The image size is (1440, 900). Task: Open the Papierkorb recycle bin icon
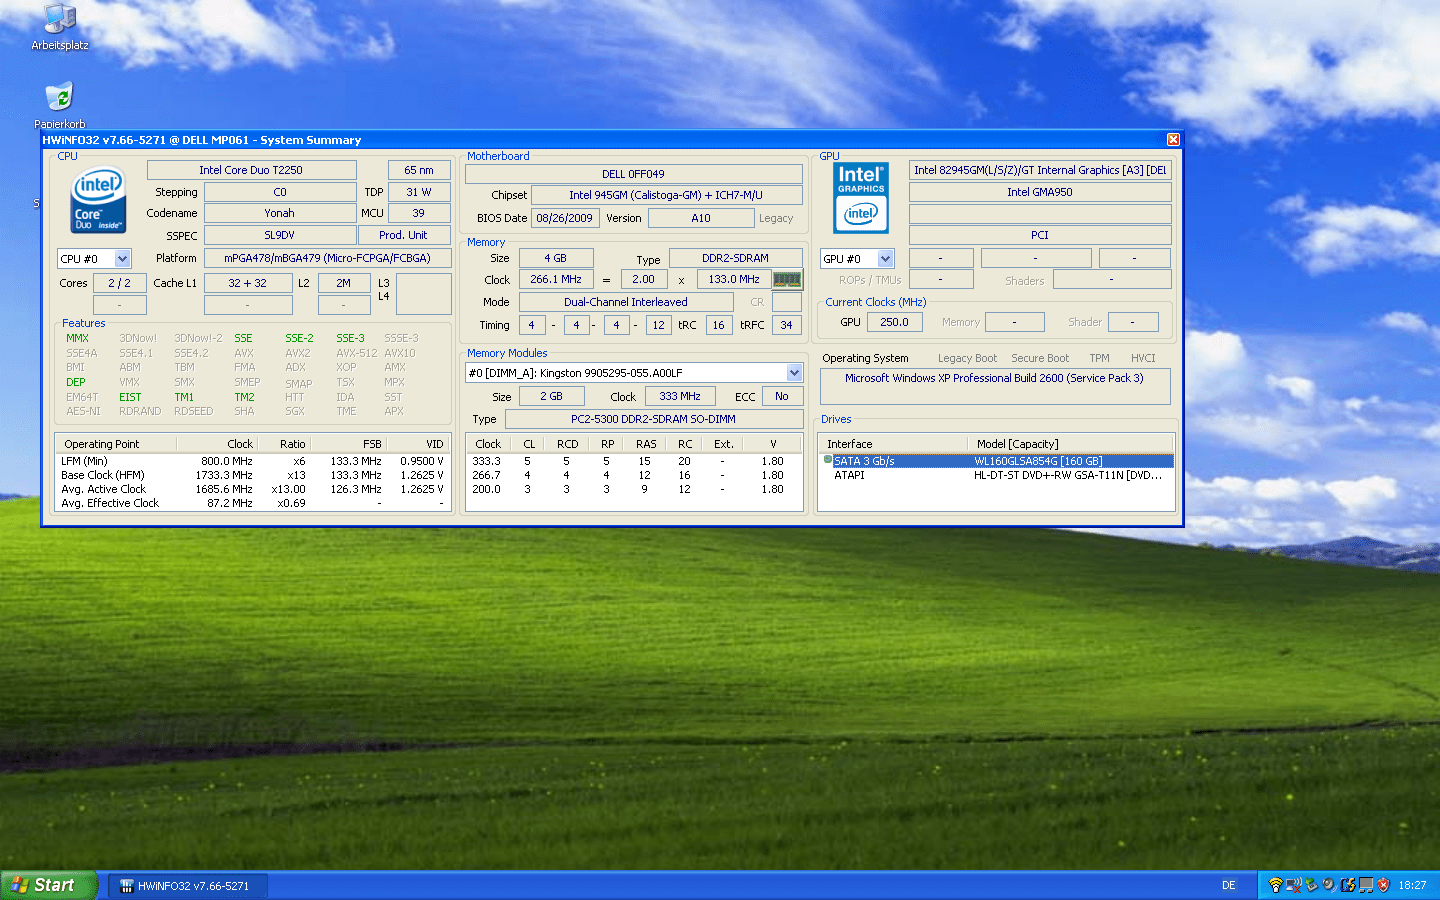point(60,105)
